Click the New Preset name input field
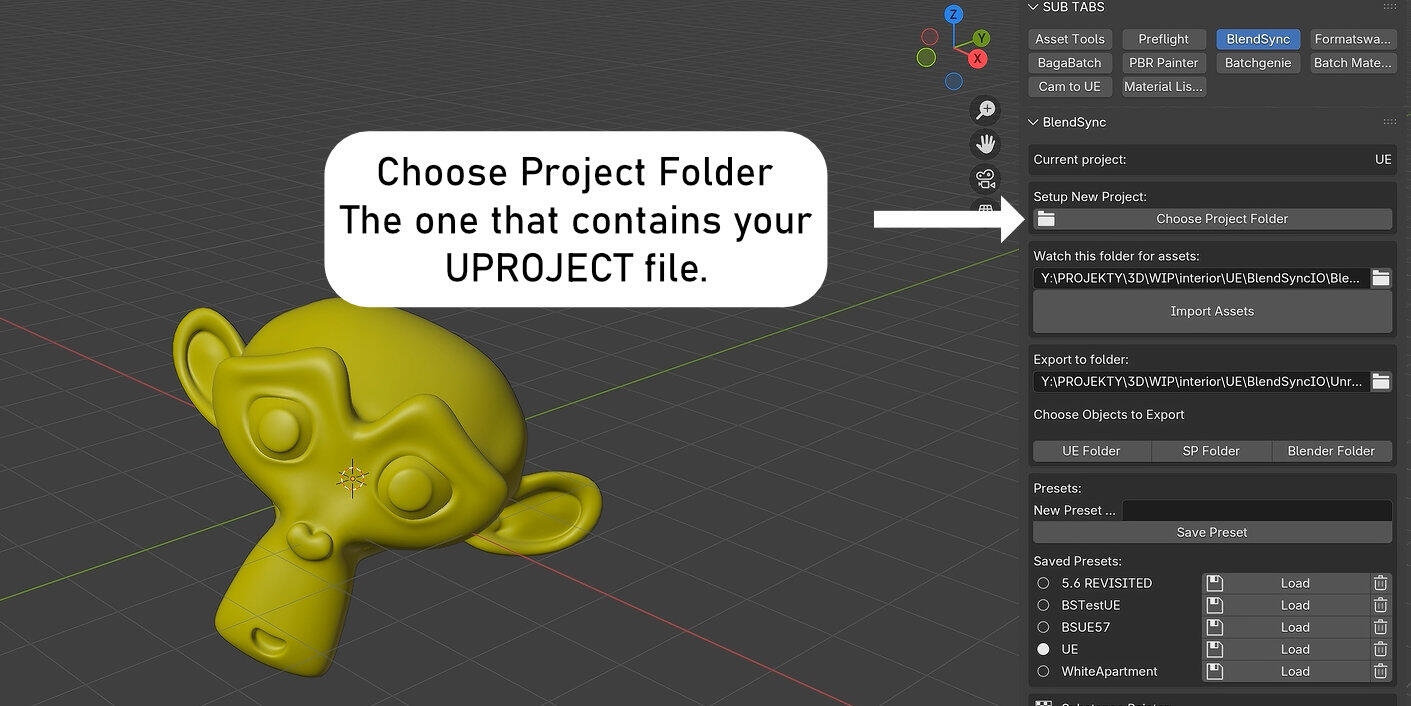Screen dimensions: 1411x706 coord(1256,510)
